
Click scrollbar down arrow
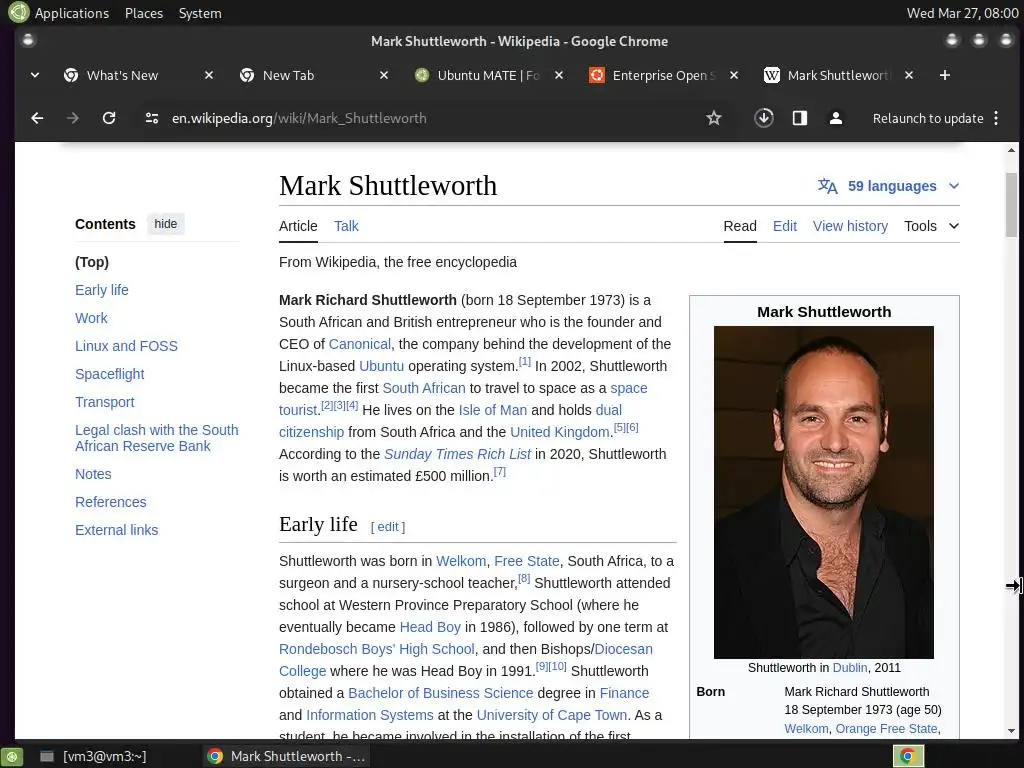click(1011, 731)
